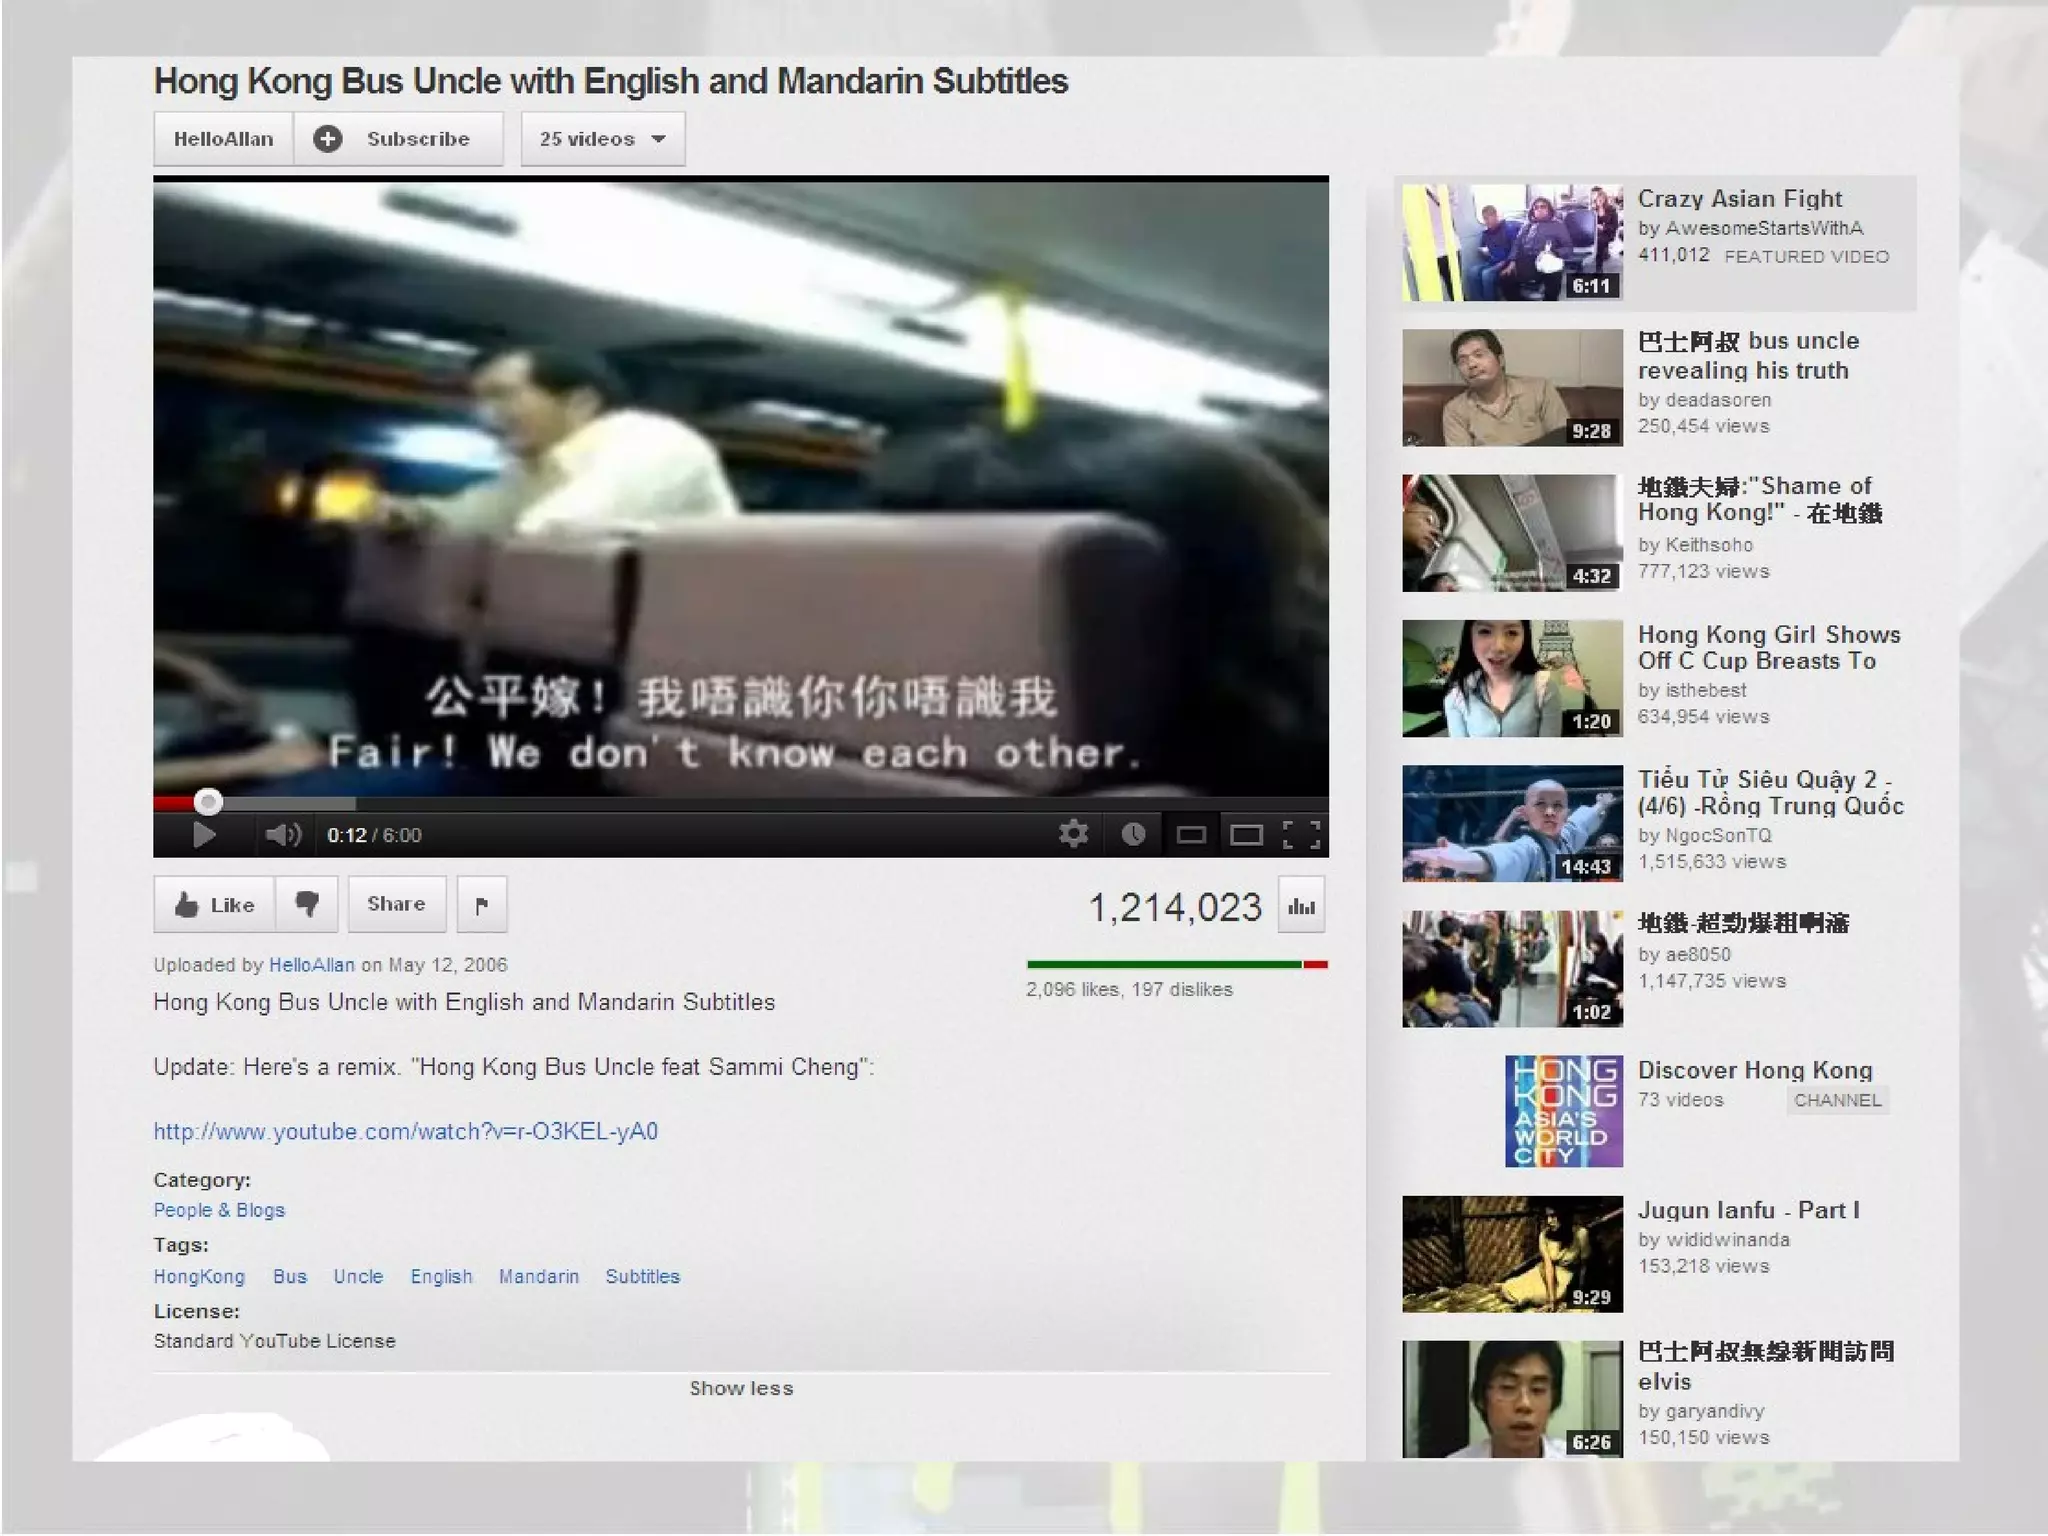Switch to the large player size icon

point(1246,835)
